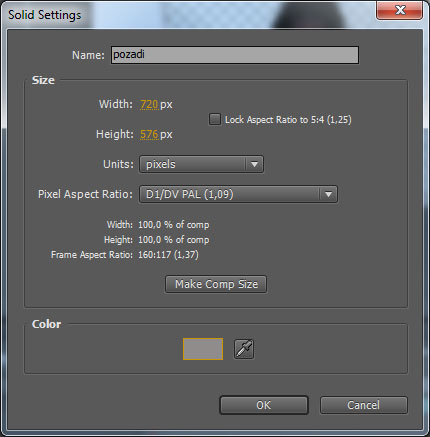Open the gray solid color swatch
Viewport: 430px width, 437px height.
(x=203, y=349)
